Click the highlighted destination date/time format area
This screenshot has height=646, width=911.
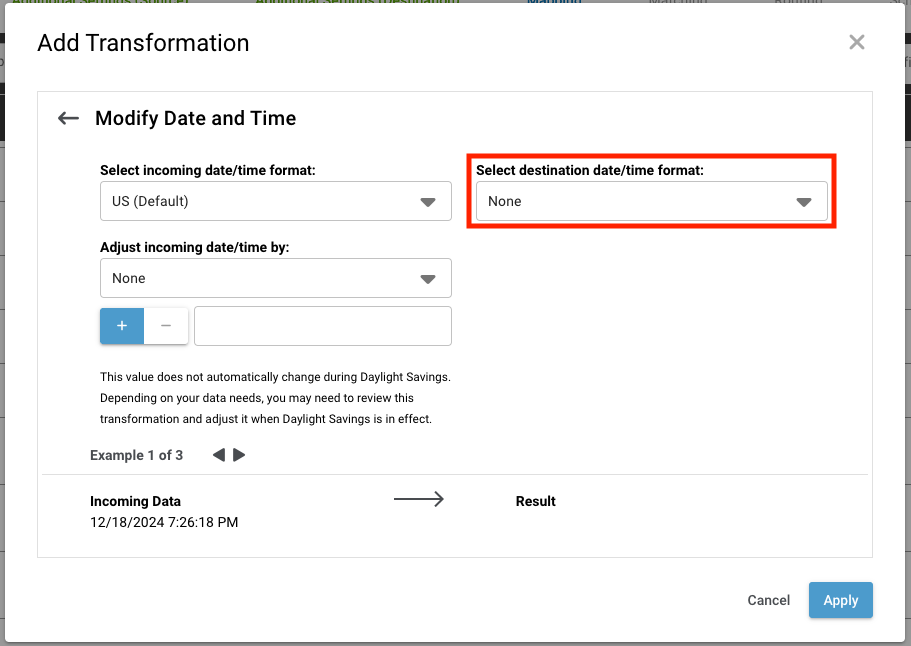[651, 190]
